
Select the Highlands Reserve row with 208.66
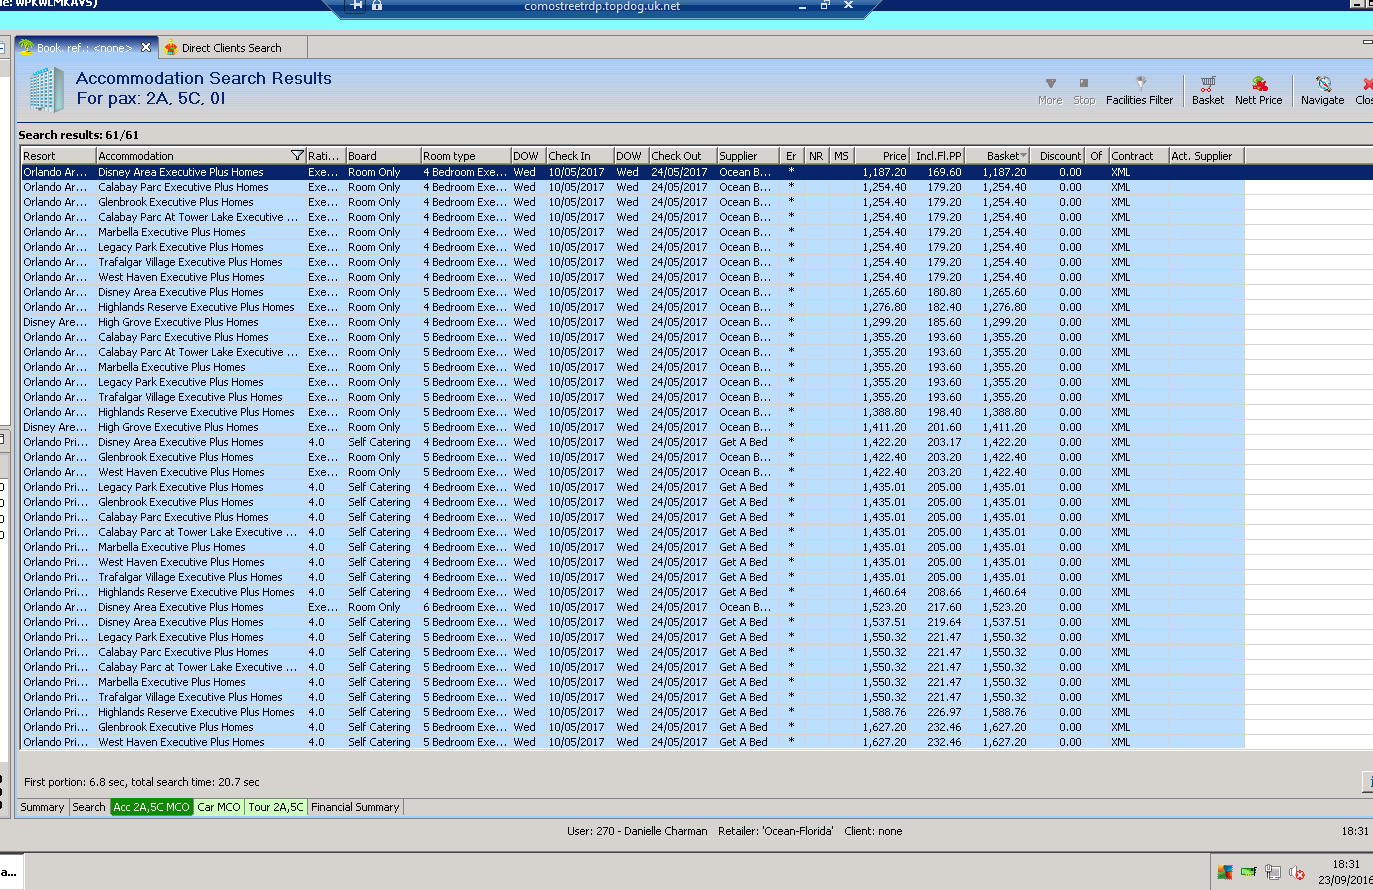coord(633,592)
